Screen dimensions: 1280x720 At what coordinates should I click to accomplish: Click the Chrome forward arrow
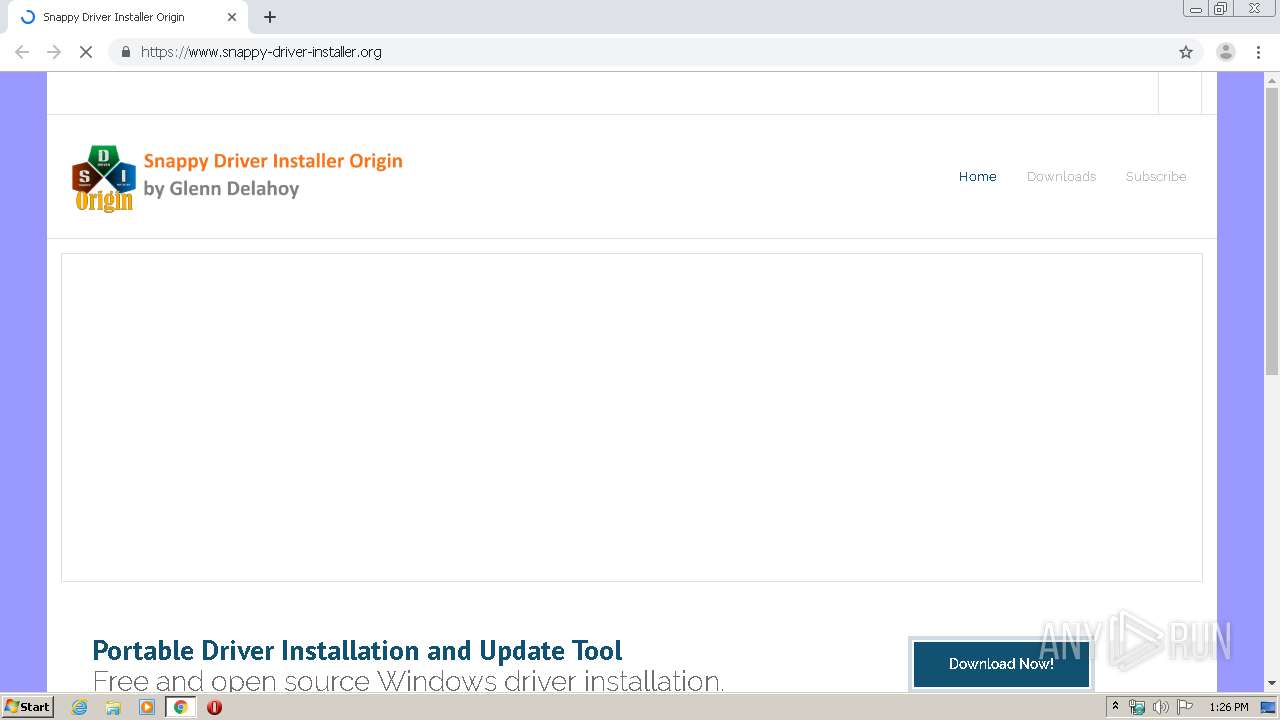click(x=54, y=52)
